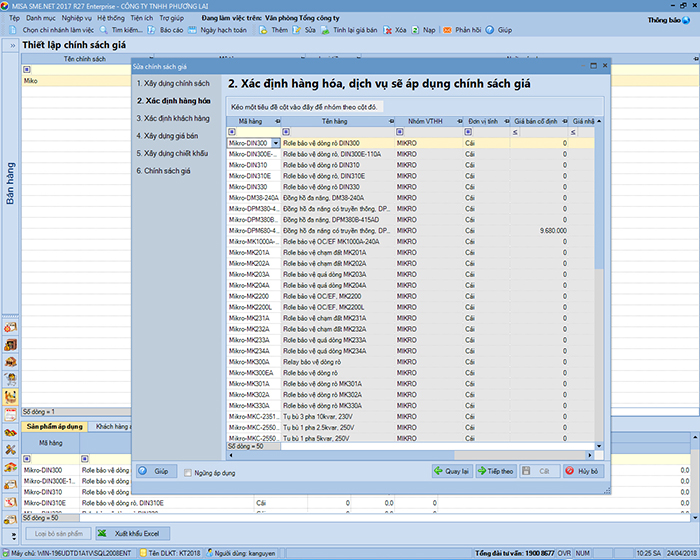Select the 9.680.000 price cell
Screen dimensions: 700x560
click(x=539, y=231)
